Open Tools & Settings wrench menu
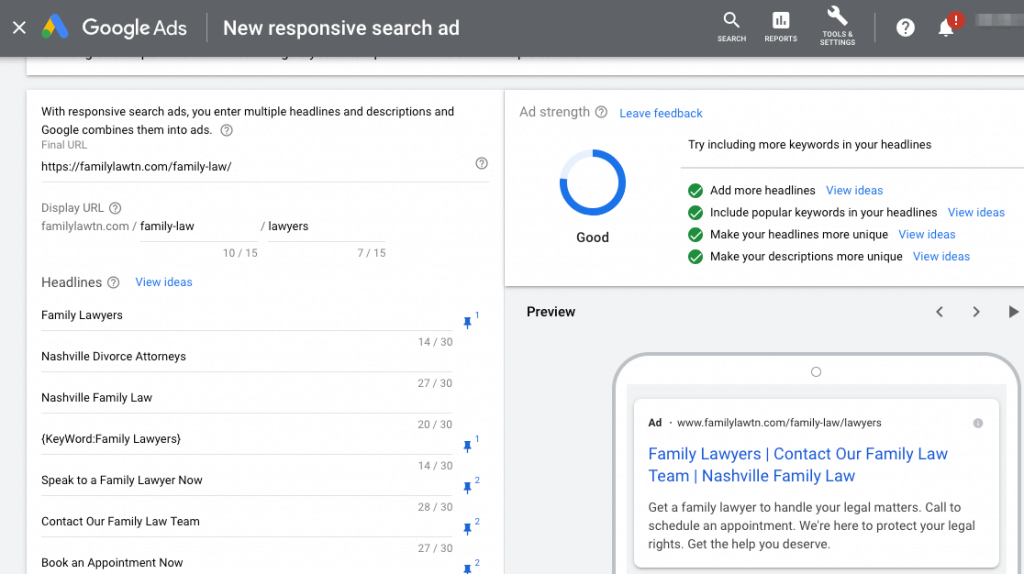Viewport: 1024px width, 574px height. click(837, 26)
